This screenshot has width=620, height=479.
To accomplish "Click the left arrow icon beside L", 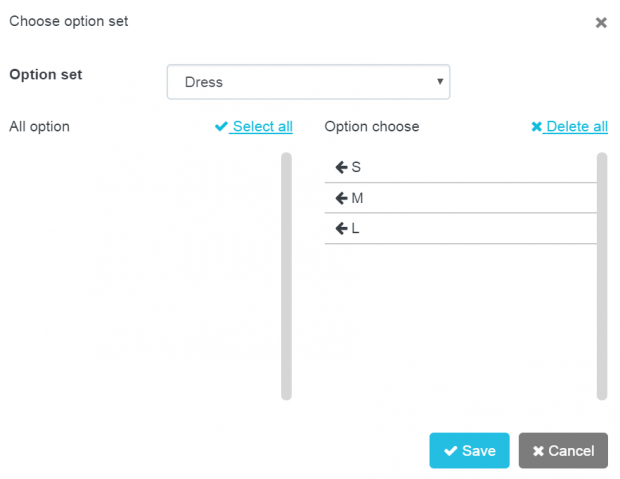I will click(341, 228).
